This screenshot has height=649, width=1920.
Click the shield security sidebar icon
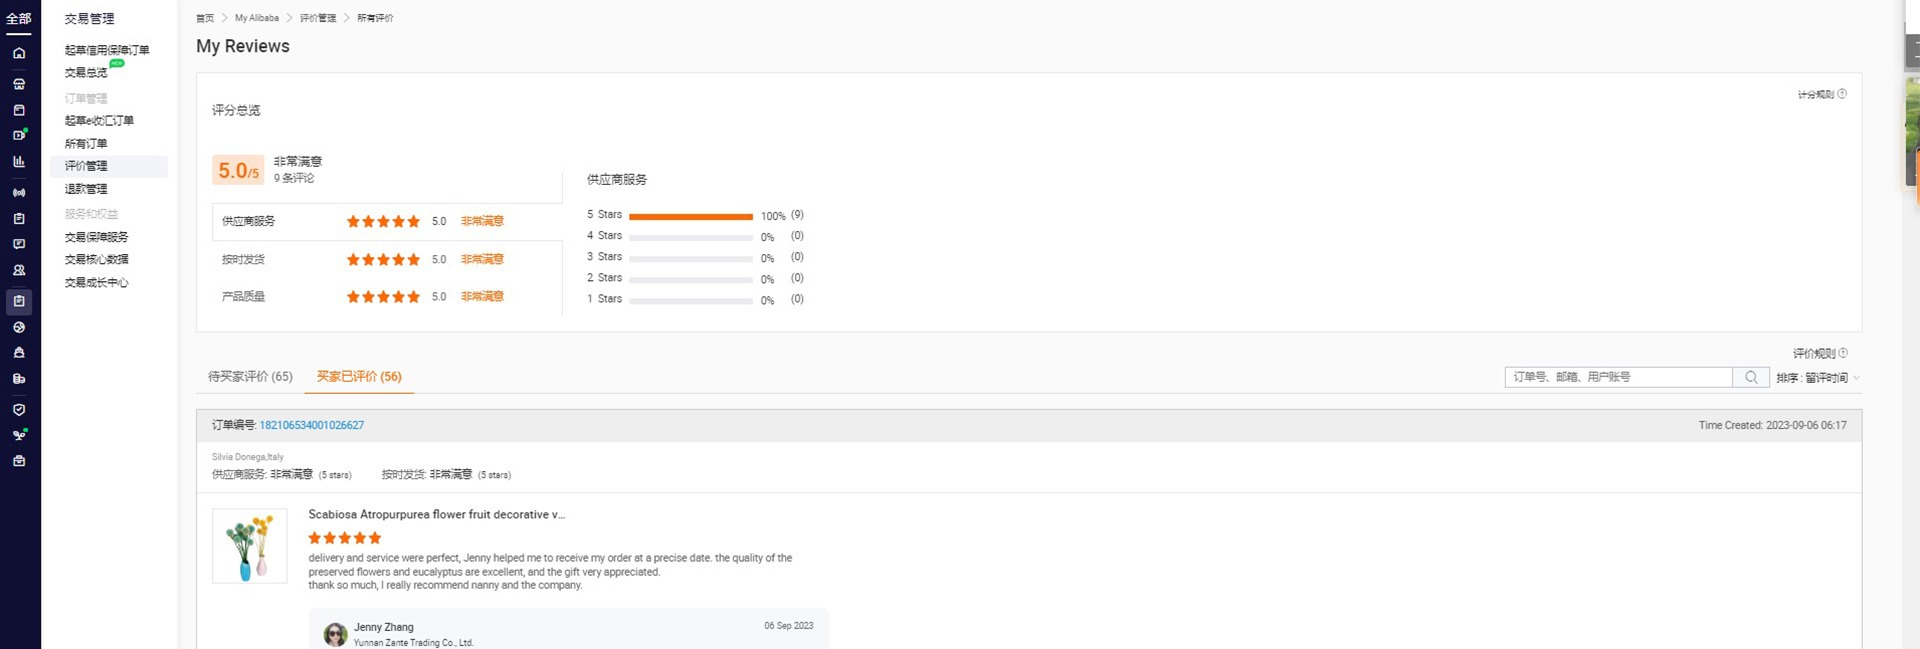click(x=19, y=409)
